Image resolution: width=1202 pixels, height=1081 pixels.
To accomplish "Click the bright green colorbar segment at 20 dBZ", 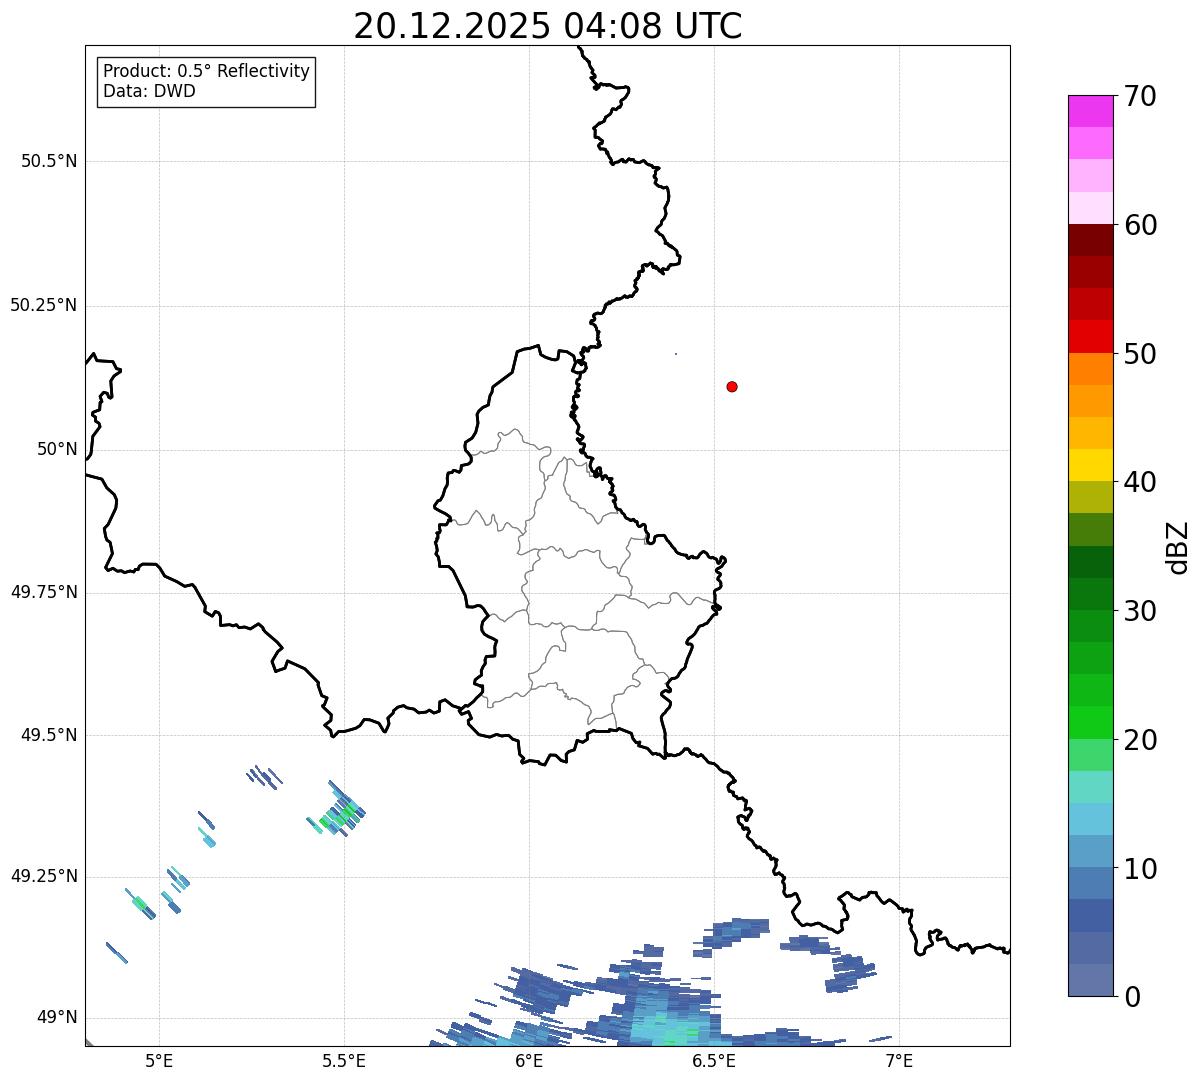I will pyautogui.click(x=1090, y=722).
